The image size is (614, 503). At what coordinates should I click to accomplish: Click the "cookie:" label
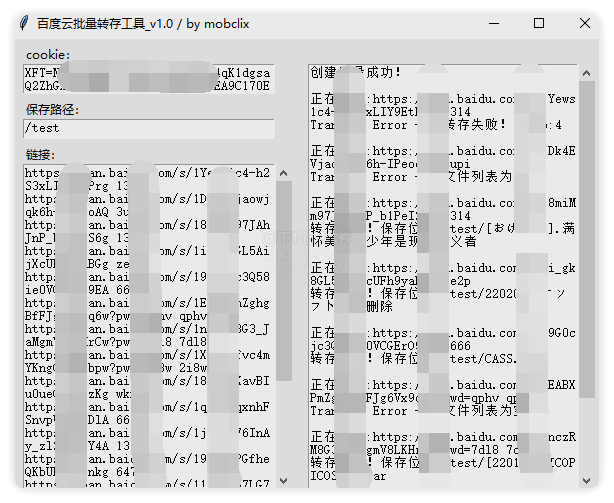tap(48, 55)
